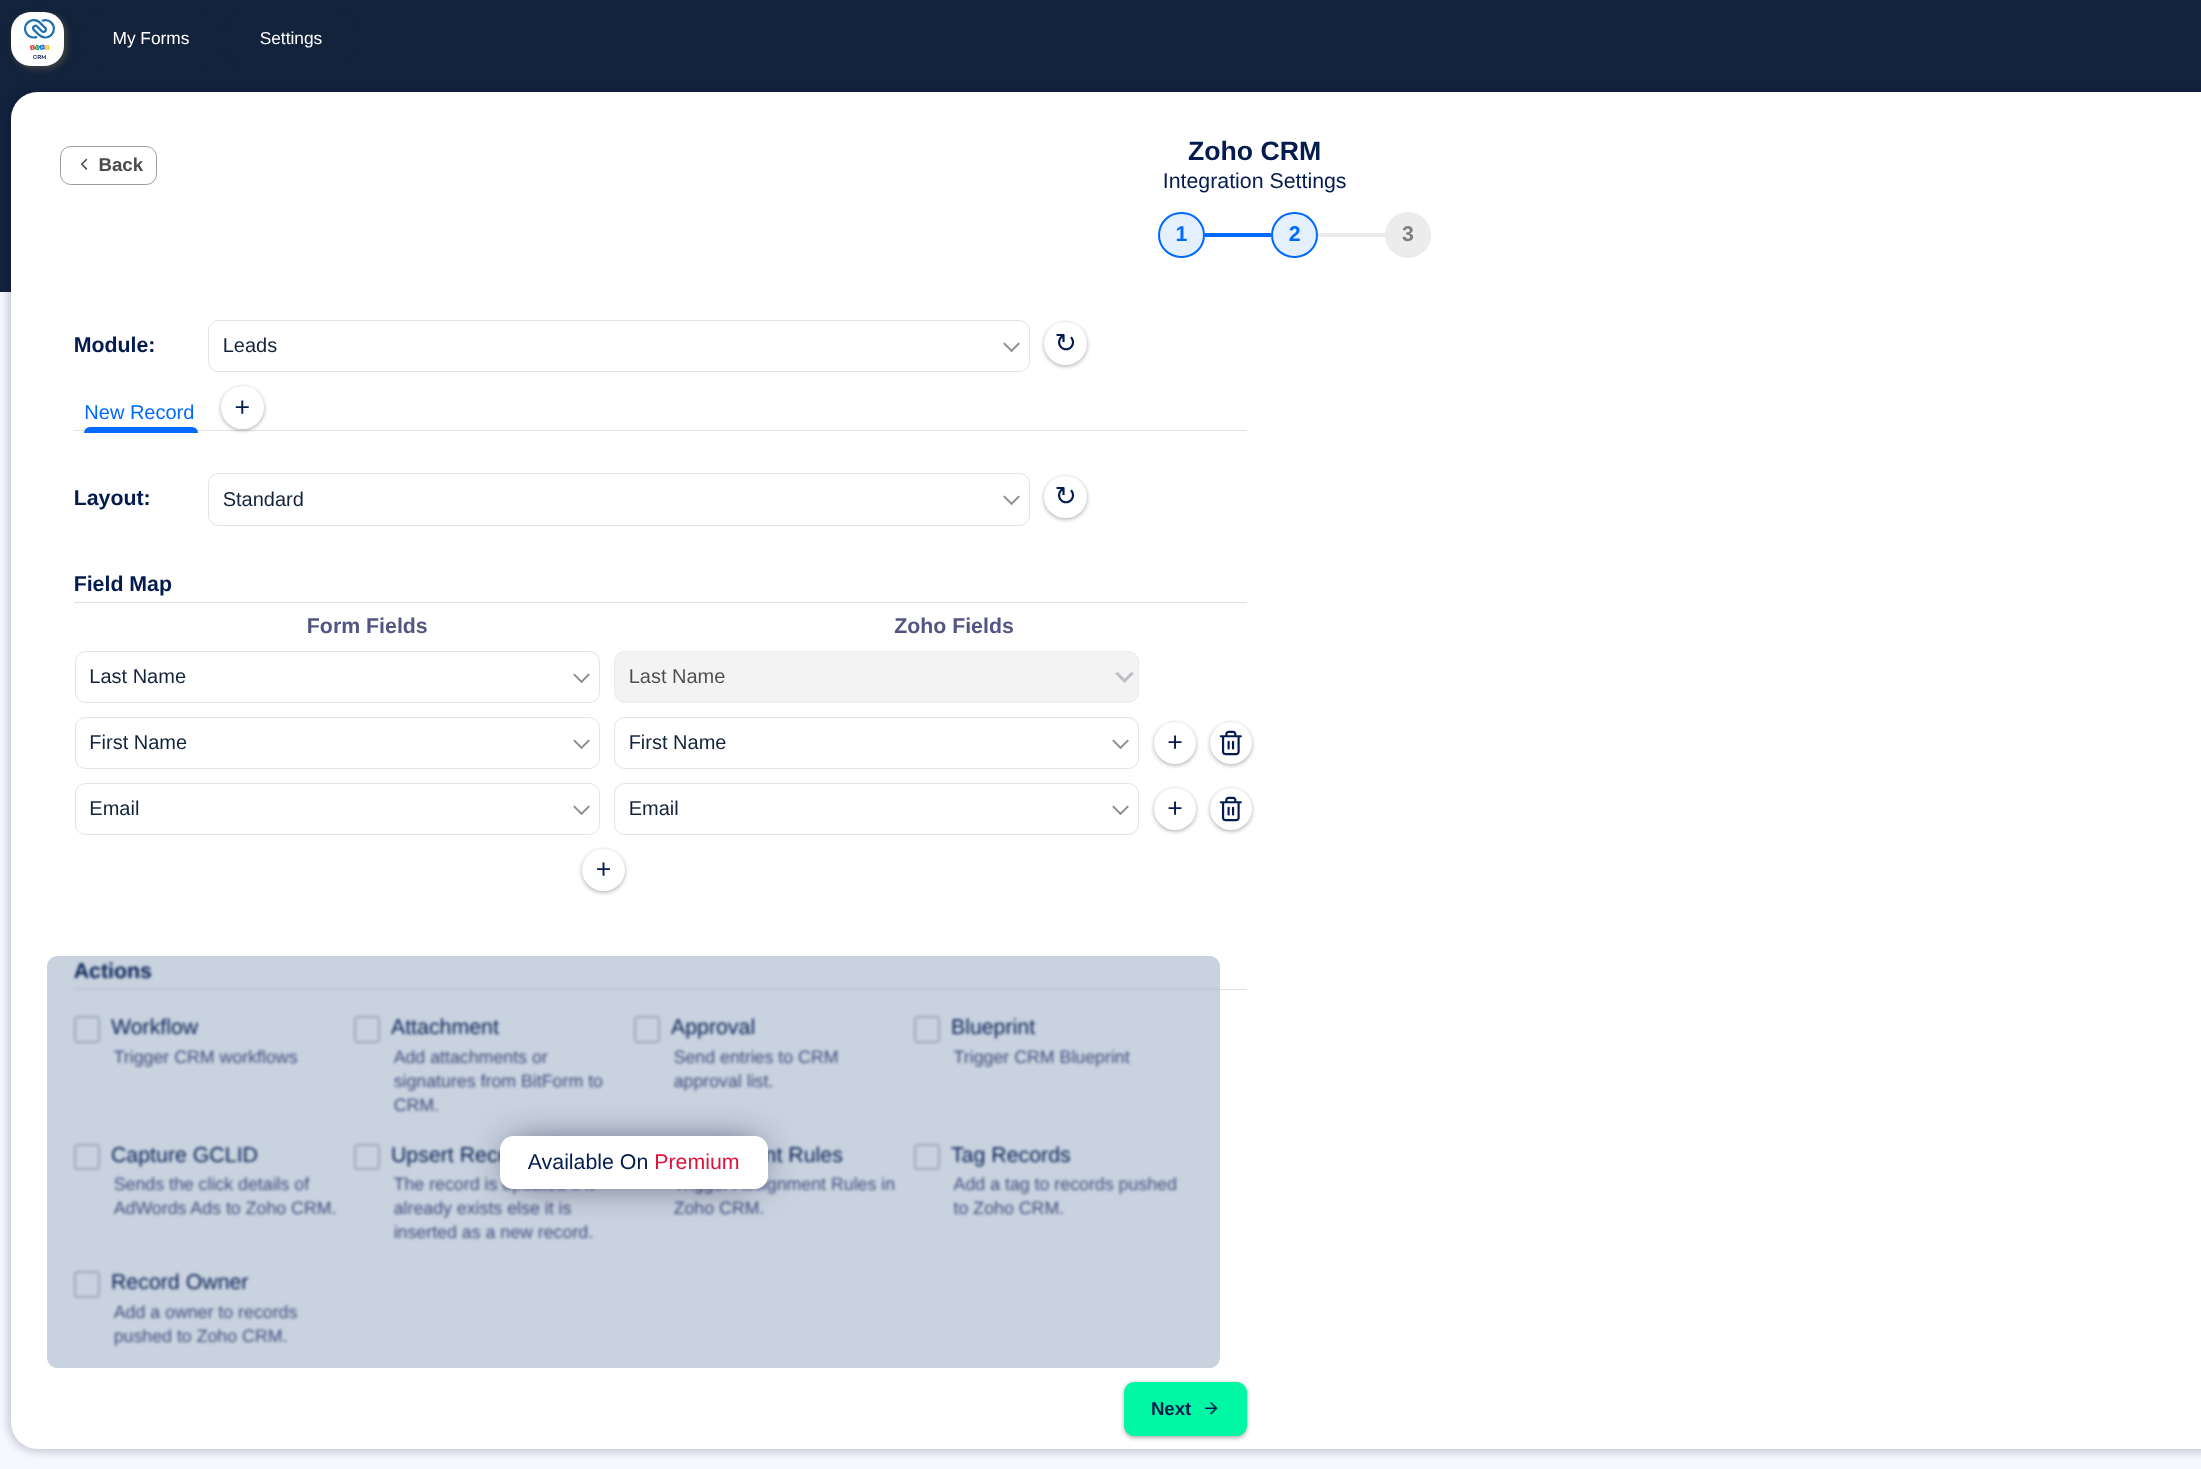Refresh the Module list
The height and width of the screenshot is (1469, 2201).
pyautogui.click(x=1065, y=343)
